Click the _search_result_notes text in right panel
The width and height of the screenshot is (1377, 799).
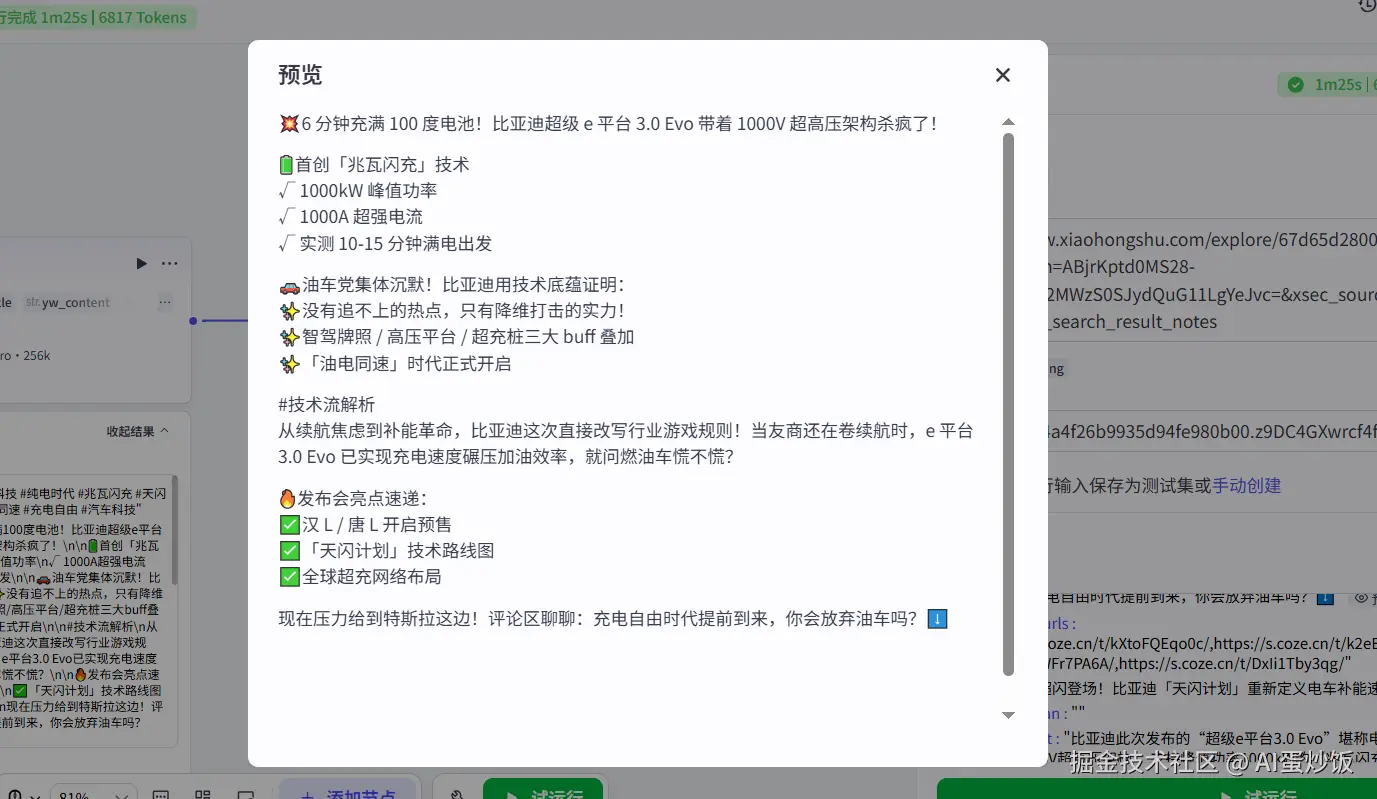1133,322
